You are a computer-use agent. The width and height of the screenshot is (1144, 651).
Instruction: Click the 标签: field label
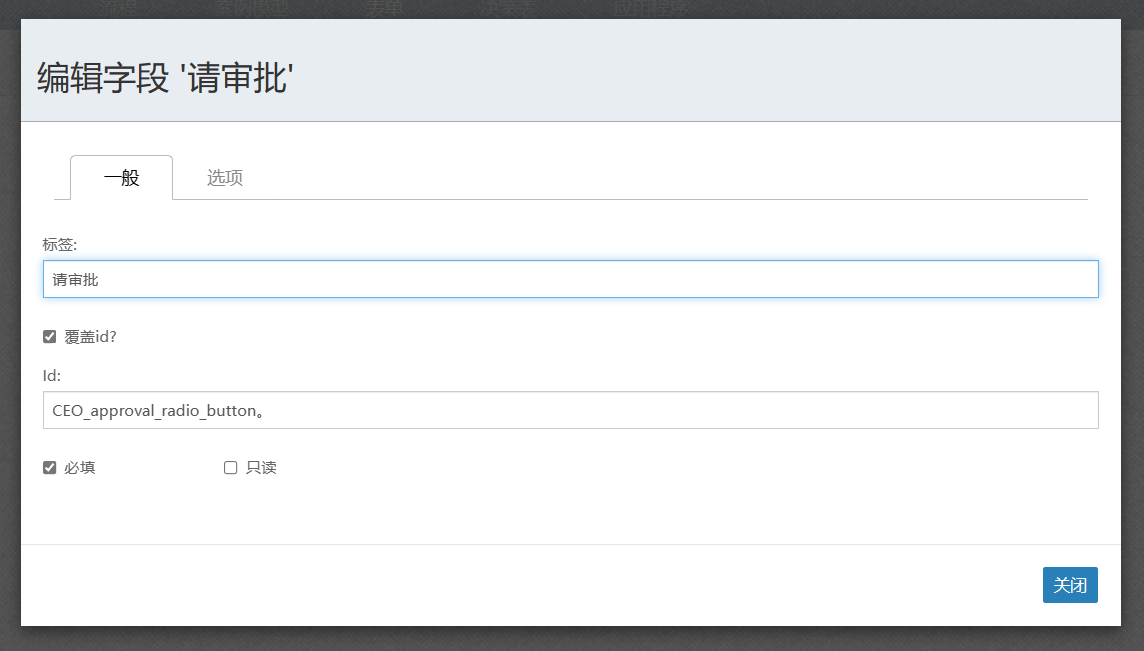[60, 244]
